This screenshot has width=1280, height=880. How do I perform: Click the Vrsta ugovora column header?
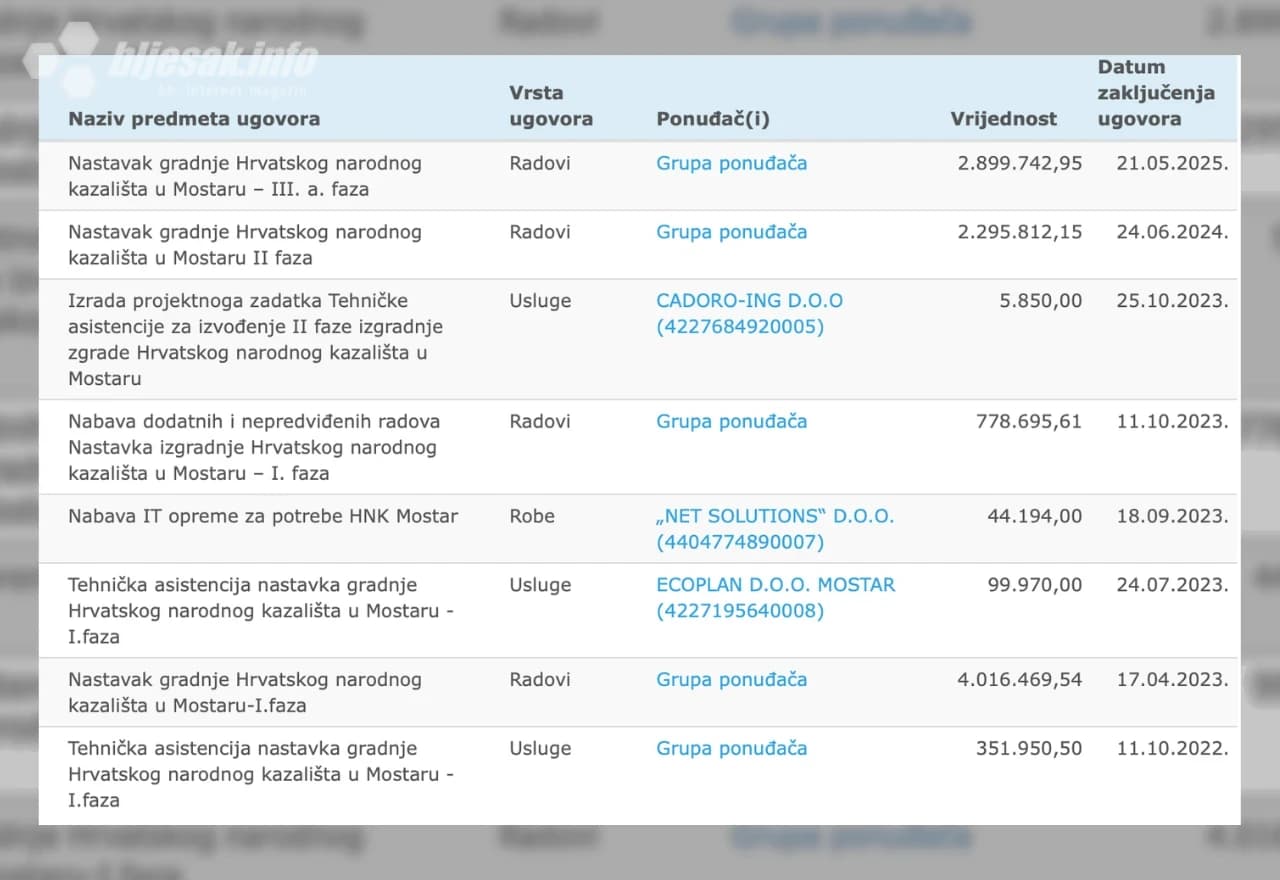550,106
